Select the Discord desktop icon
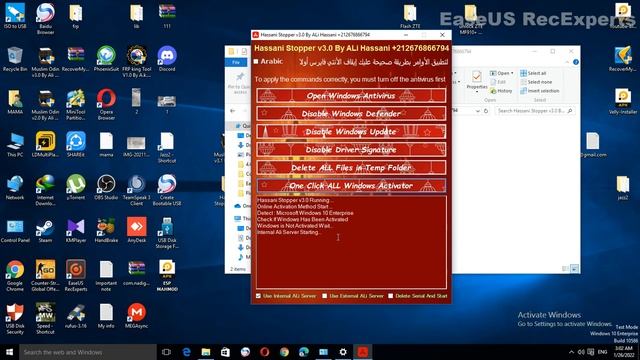The image size is (640, 360). [x=167, y=59]
